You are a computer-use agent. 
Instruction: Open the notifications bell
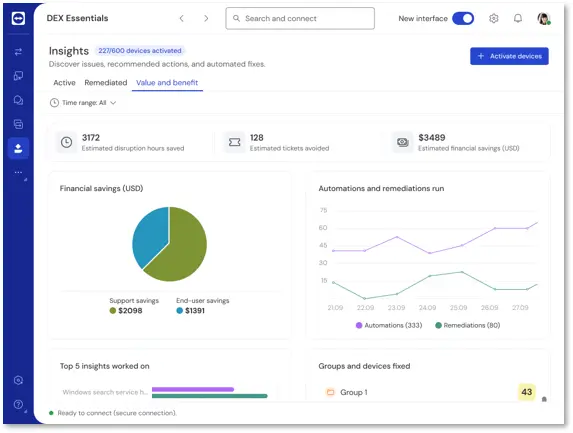click(518, 18)
